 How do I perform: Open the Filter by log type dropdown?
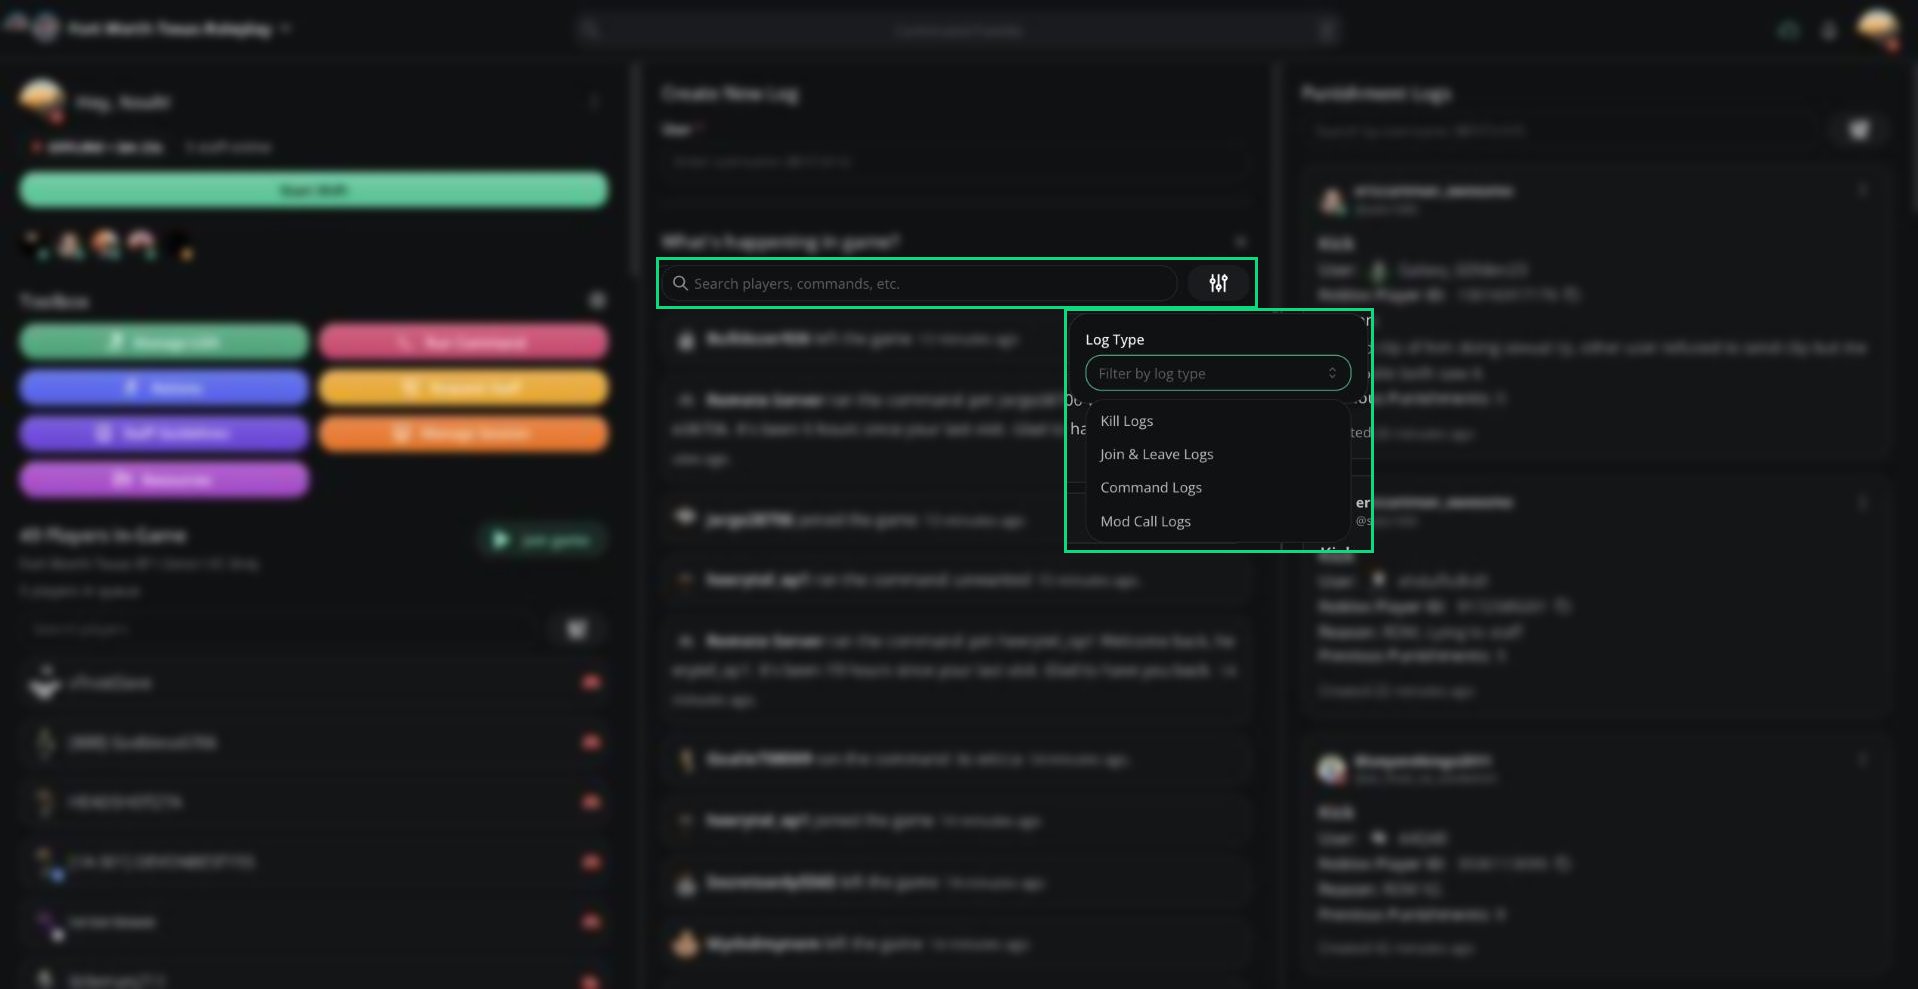[1217, 373]
